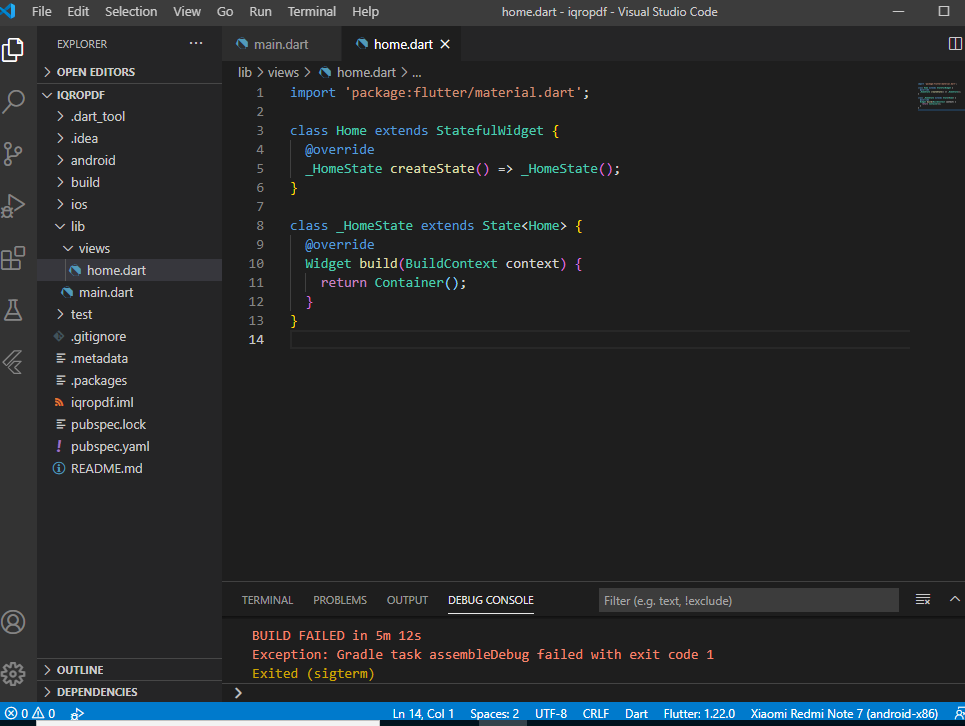Click the split editor icon
The width and height of the screenshot is (965, 726).
(954, 44)
